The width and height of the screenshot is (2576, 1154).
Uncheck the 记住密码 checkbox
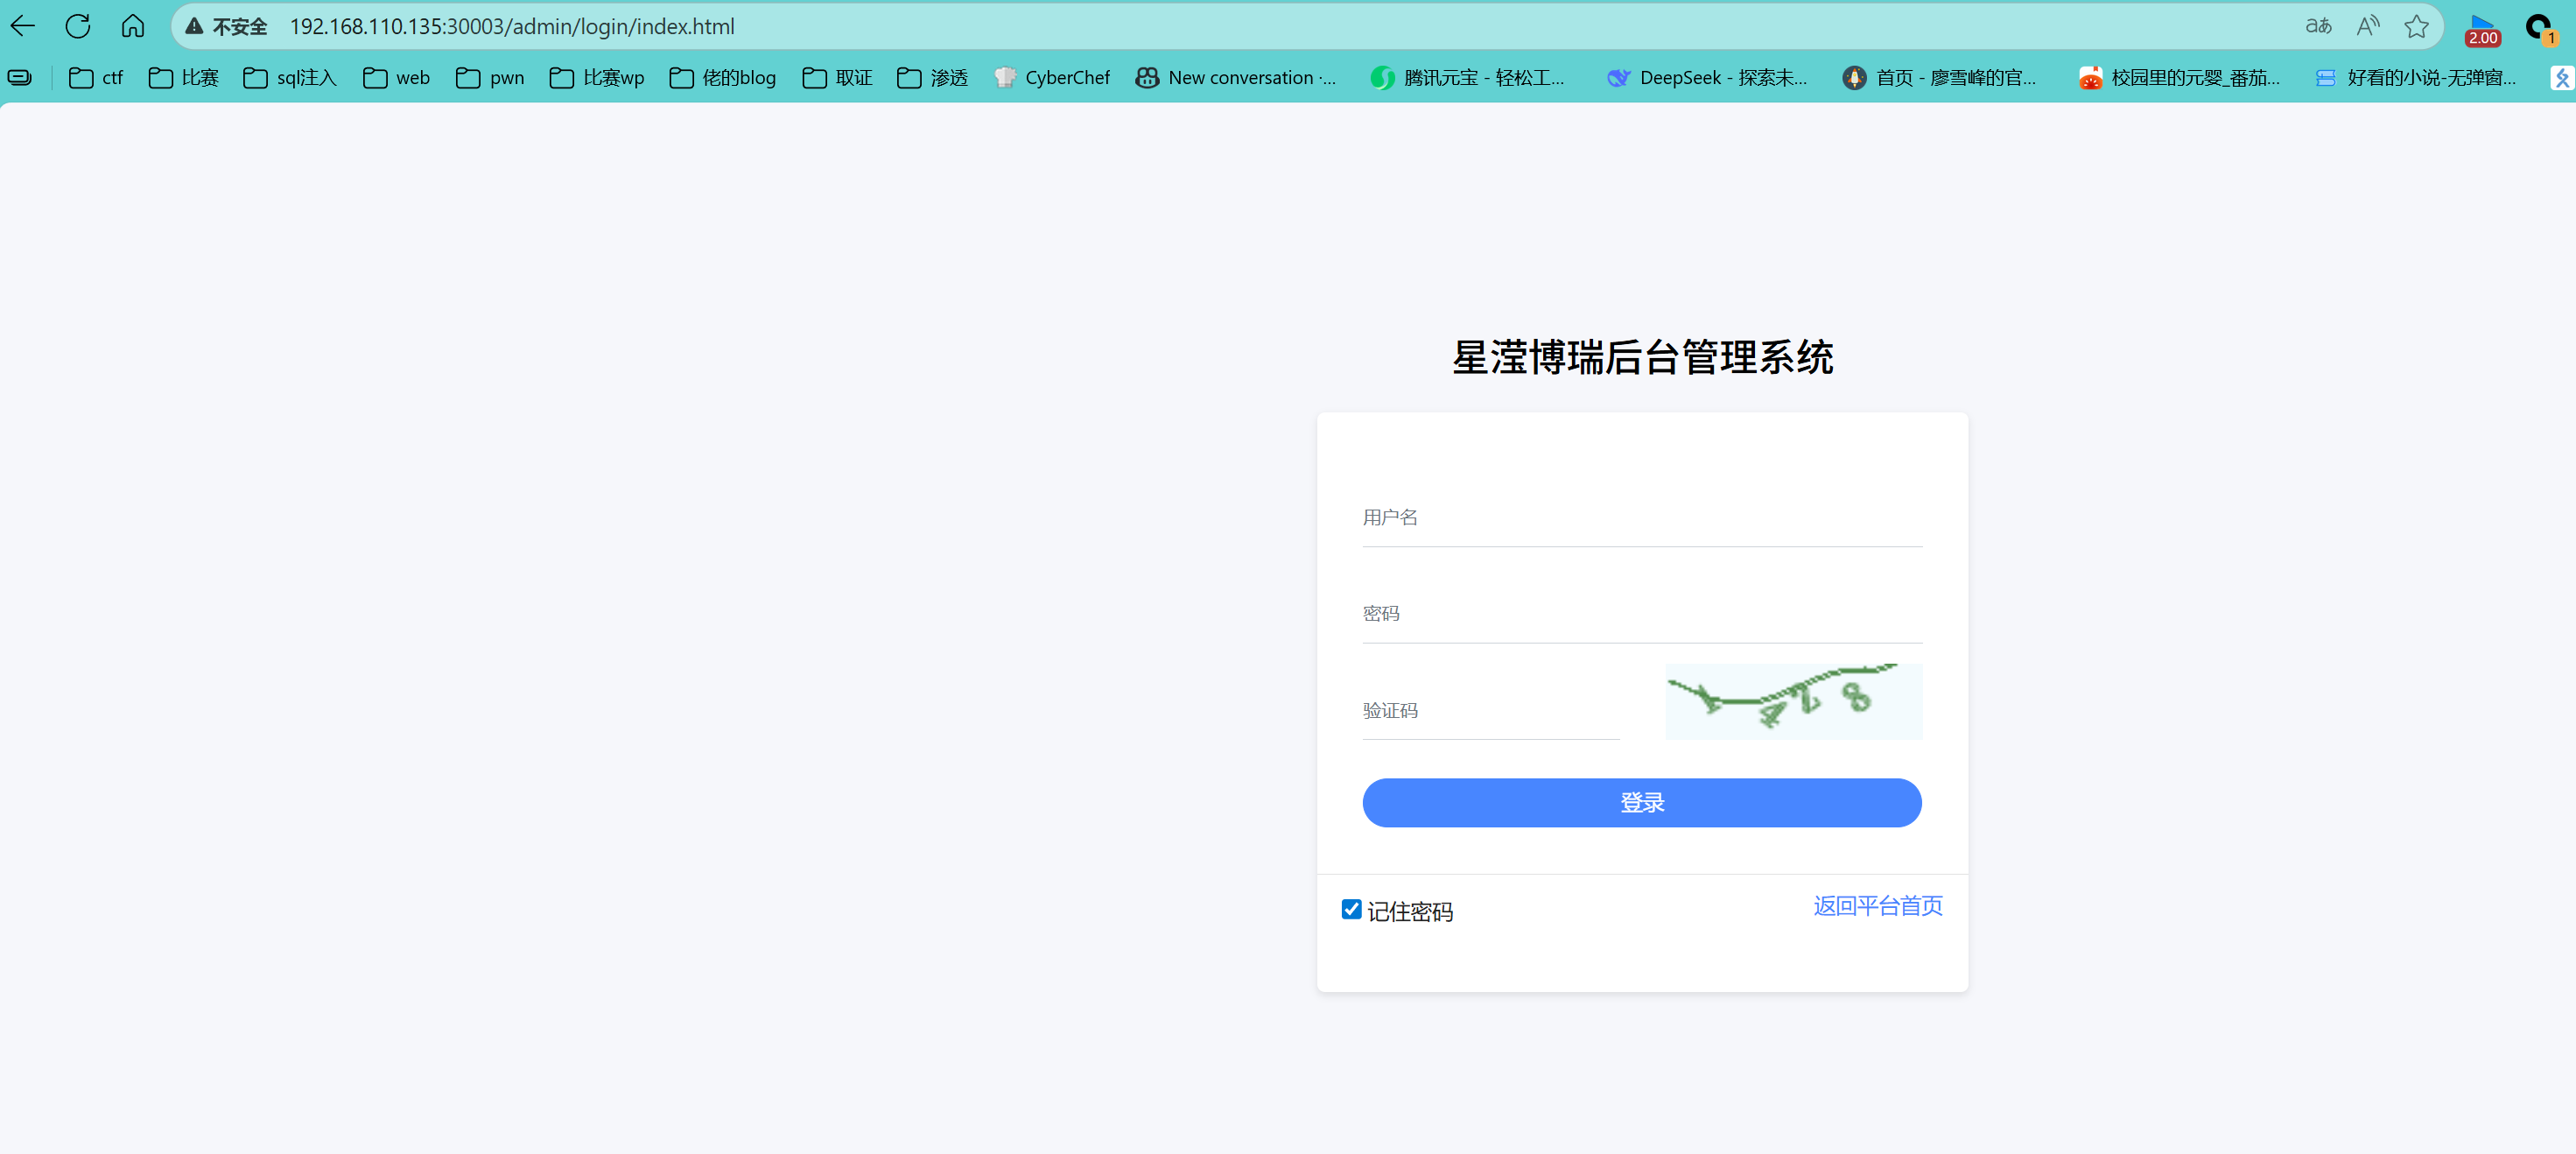pos(1351,909)
